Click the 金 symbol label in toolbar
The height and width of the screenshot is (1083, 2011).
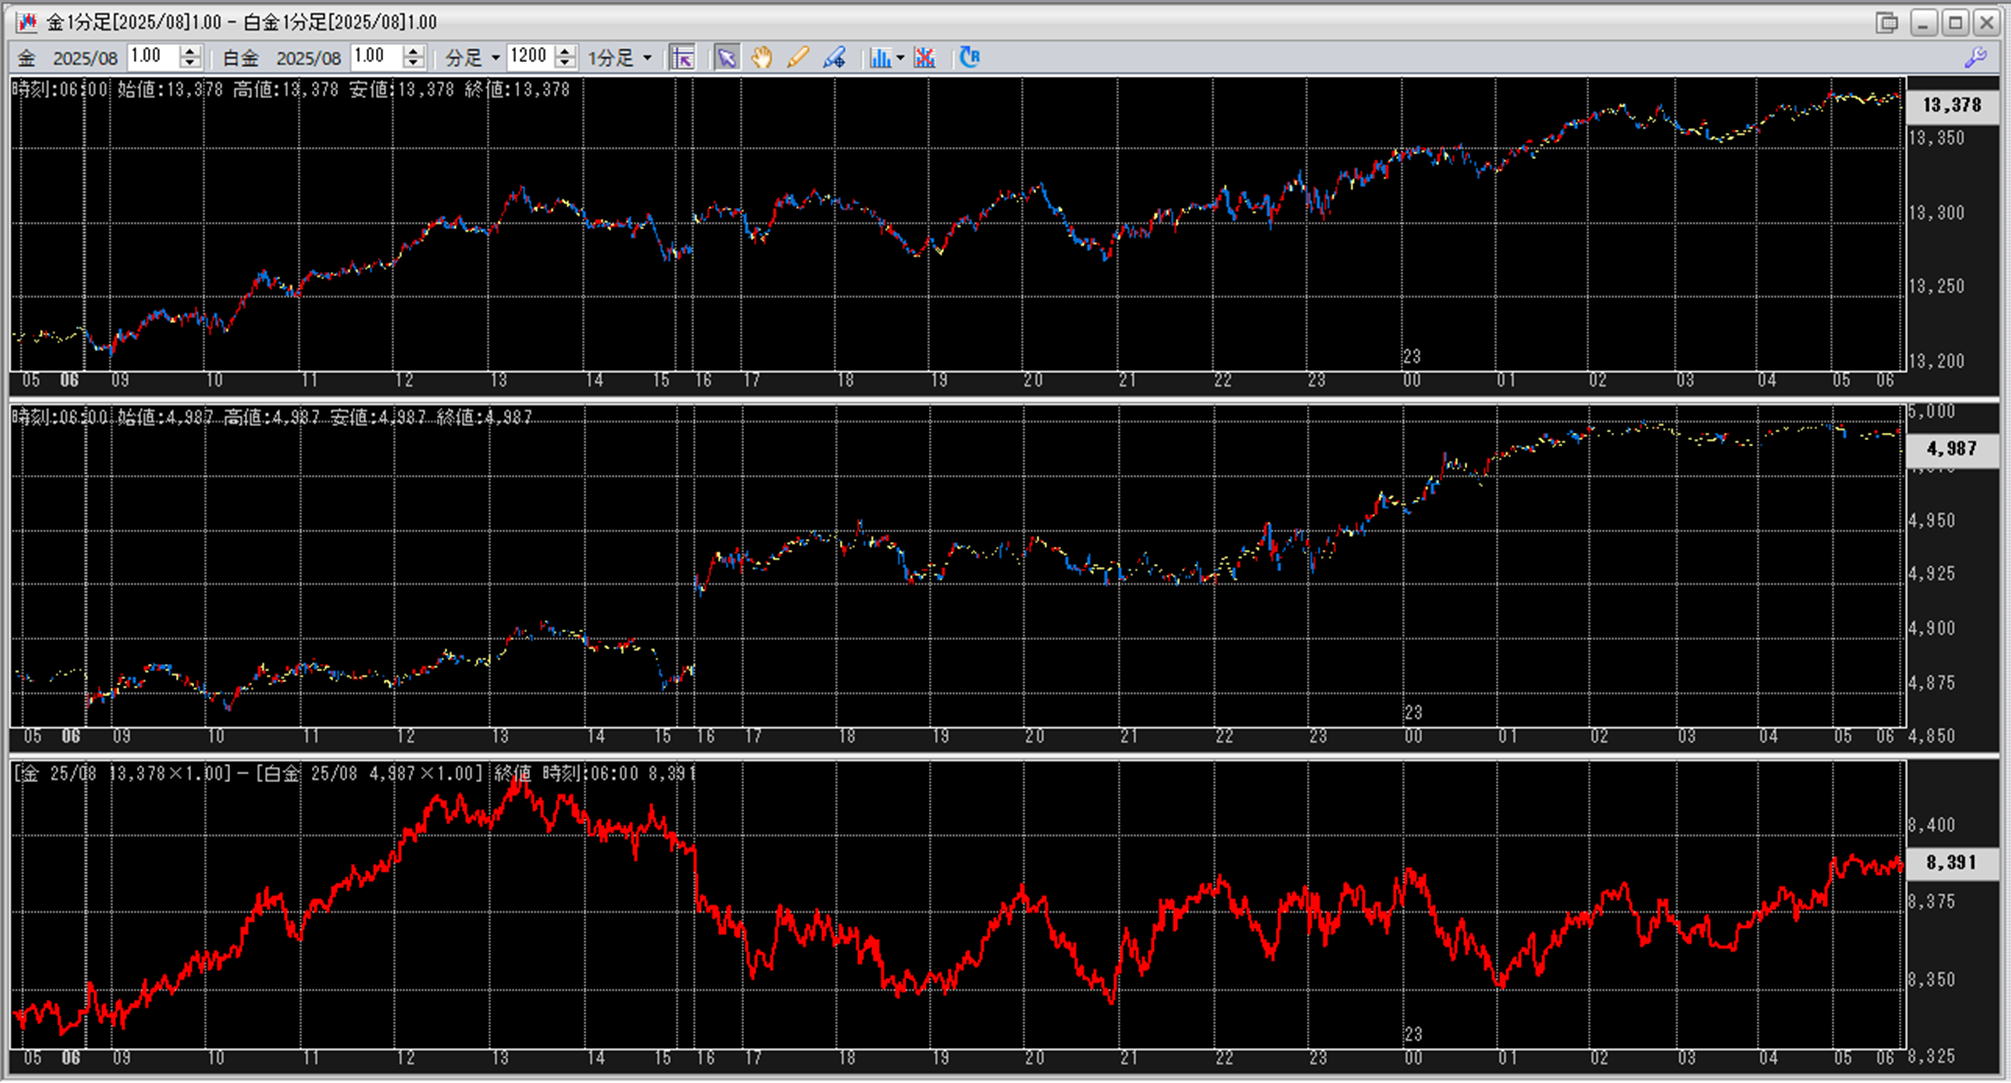pos(27,58)
